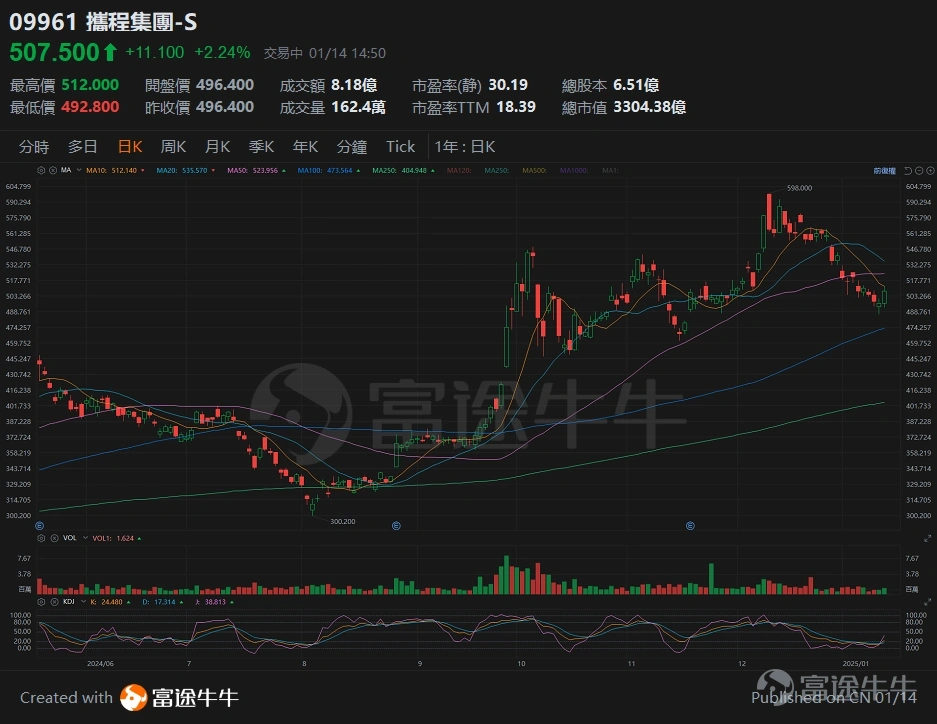Select the 周K weekly candlestick tab
The height and width of the screenshot is (724, 937).
pos(173,147)
